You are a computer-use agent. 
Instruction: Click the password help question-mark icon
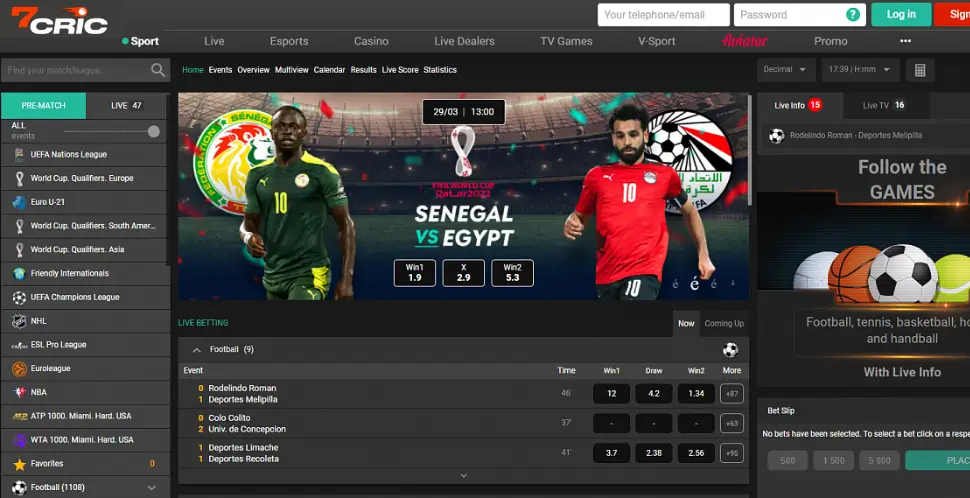pos(853,14)
